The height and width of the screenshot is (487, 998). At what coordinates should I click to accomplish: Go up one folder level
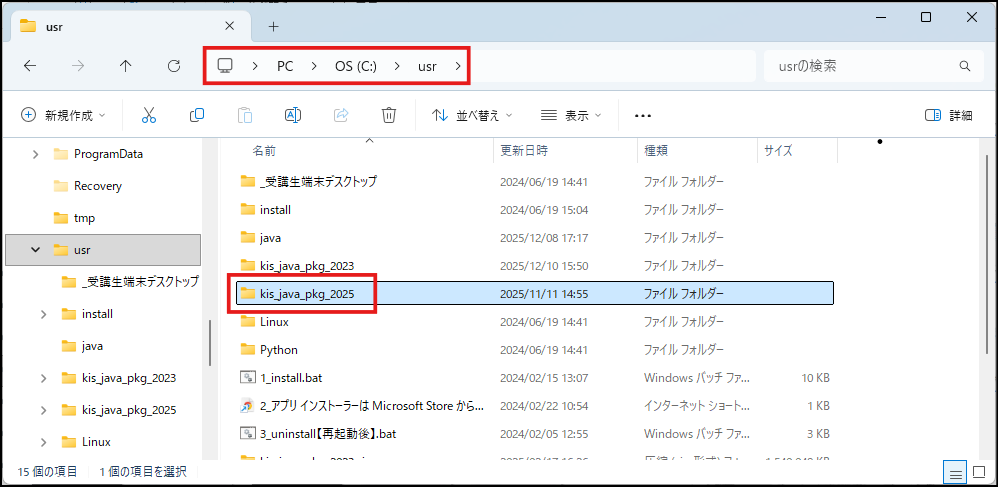click(x=125, y=66)
